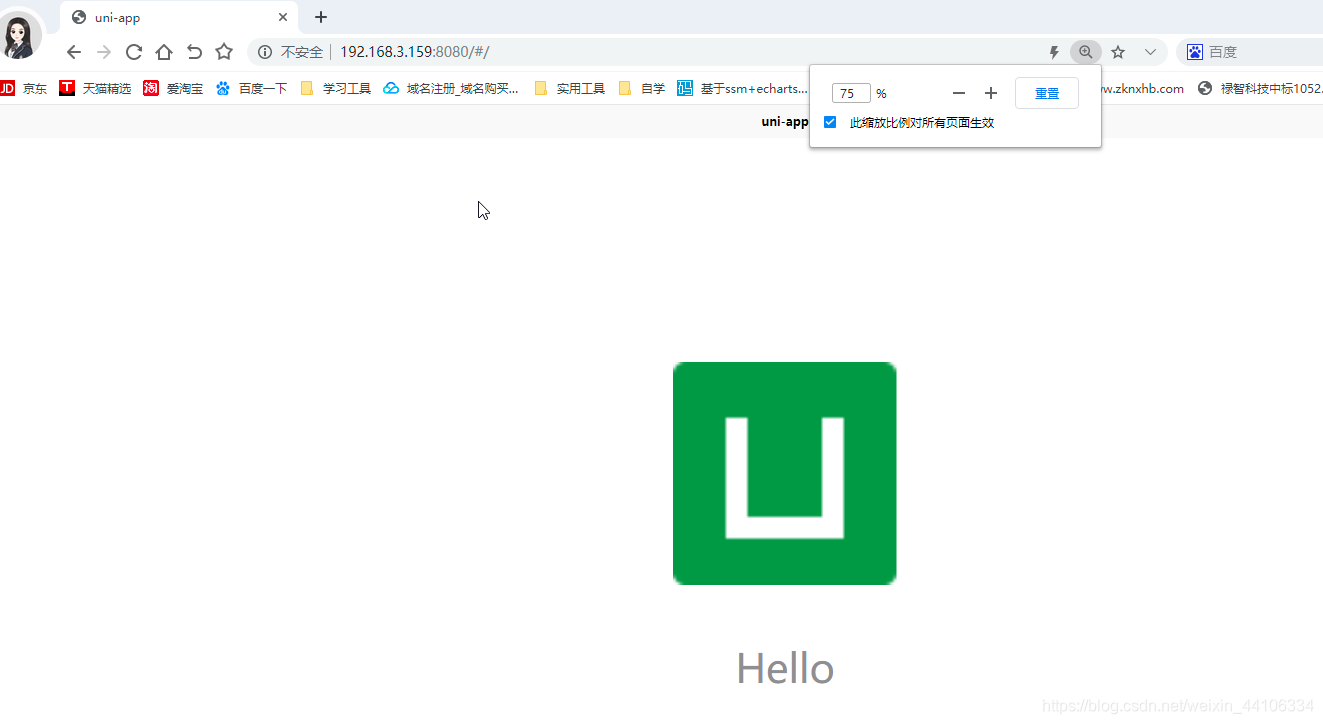Select the uni-app browser tab

coord(179,17)
